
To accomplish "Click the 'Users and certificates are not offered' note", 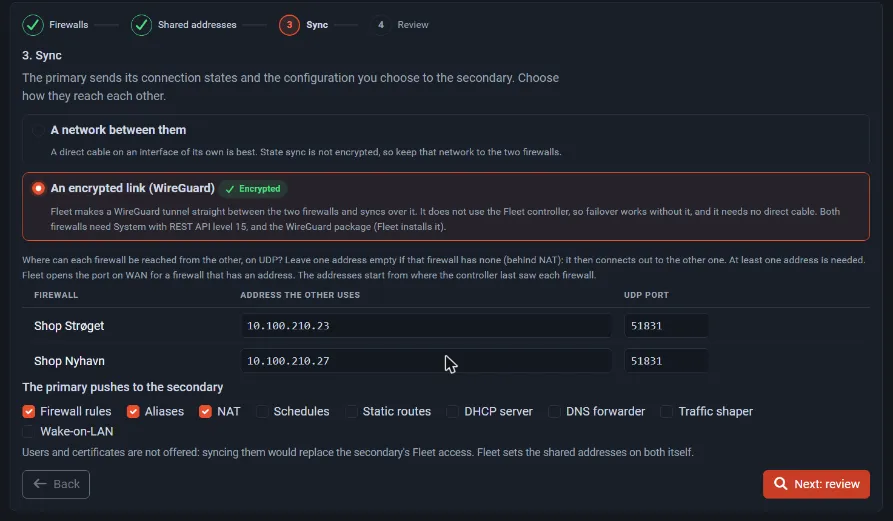I will [x=358, y=453].
